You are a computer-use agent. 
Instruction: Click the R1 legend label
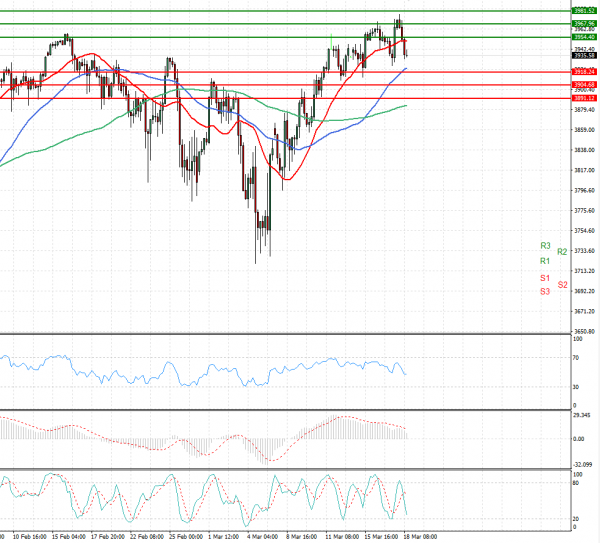(x=545, y=261)
